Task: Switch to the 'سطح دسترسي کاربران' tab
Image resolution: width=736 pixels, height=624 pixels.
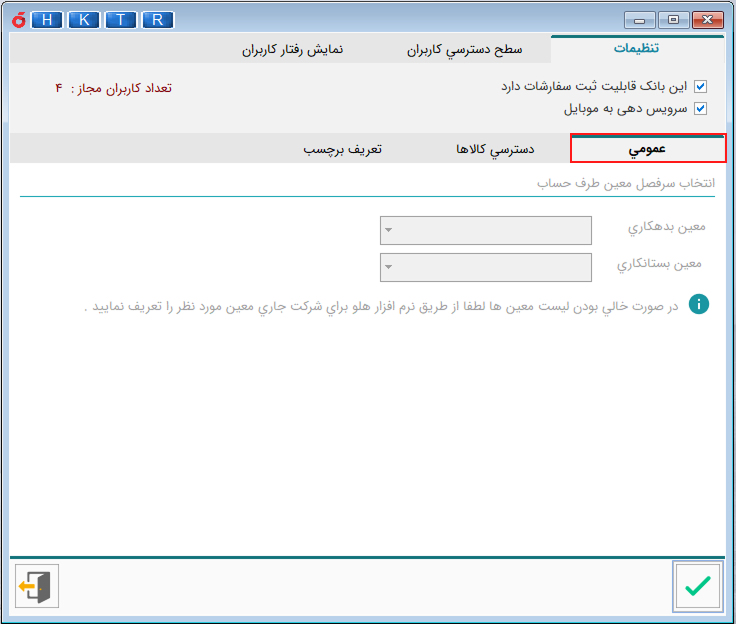Action: pos(465,50)
